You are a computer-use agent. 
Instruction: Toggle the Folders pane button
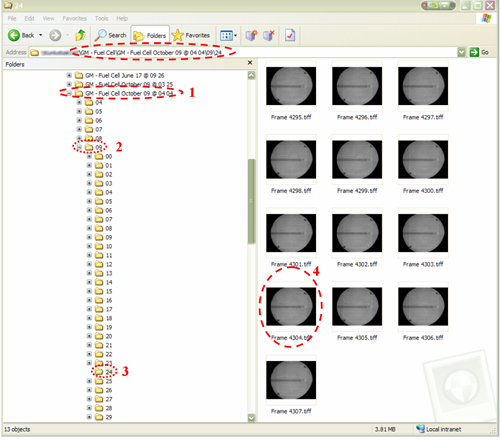coord(150,35)
